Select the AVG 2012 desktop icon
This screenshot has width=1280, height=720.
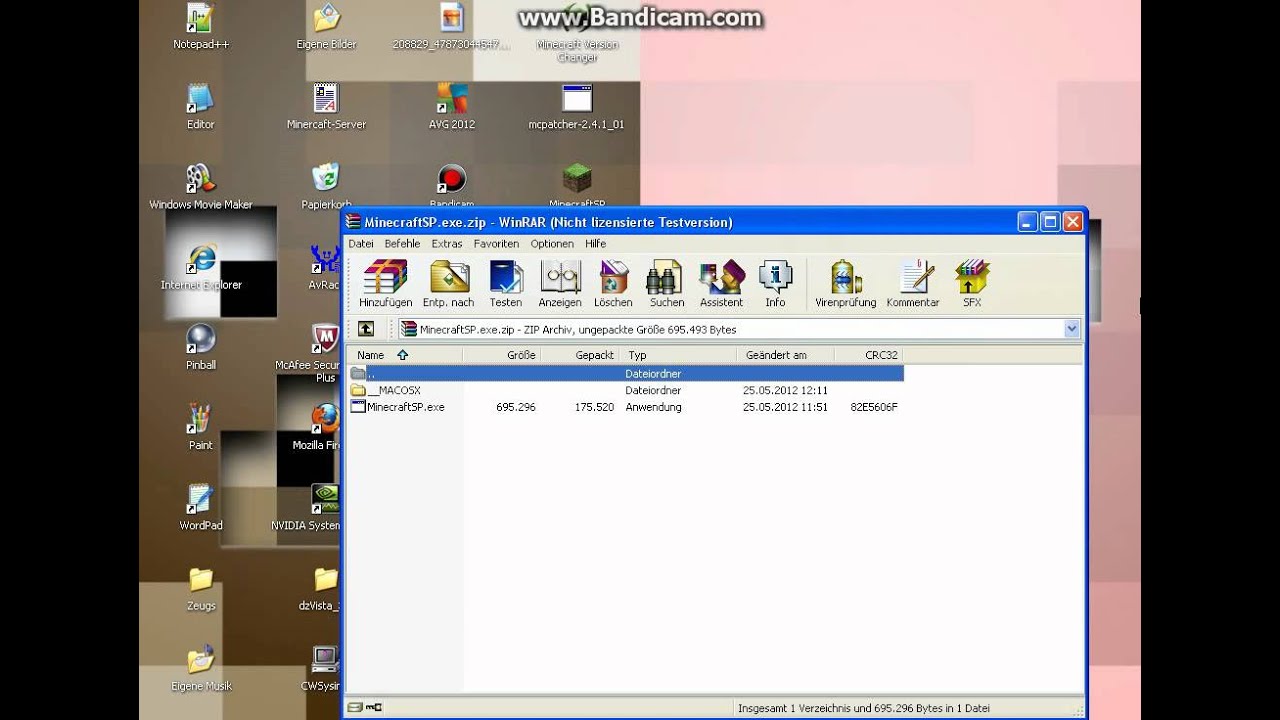point(451,107)
